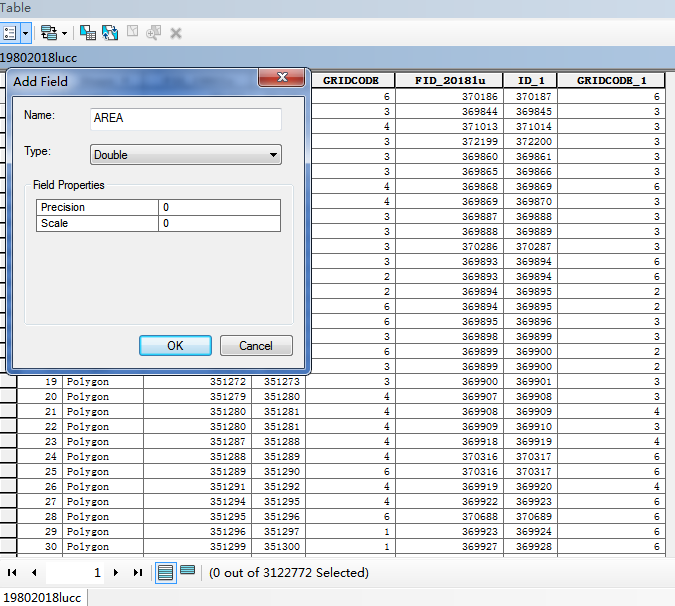Click cell 372199 in FID_20181u column
The width and height of the screenshot is (675, 606).
point(449,142)
